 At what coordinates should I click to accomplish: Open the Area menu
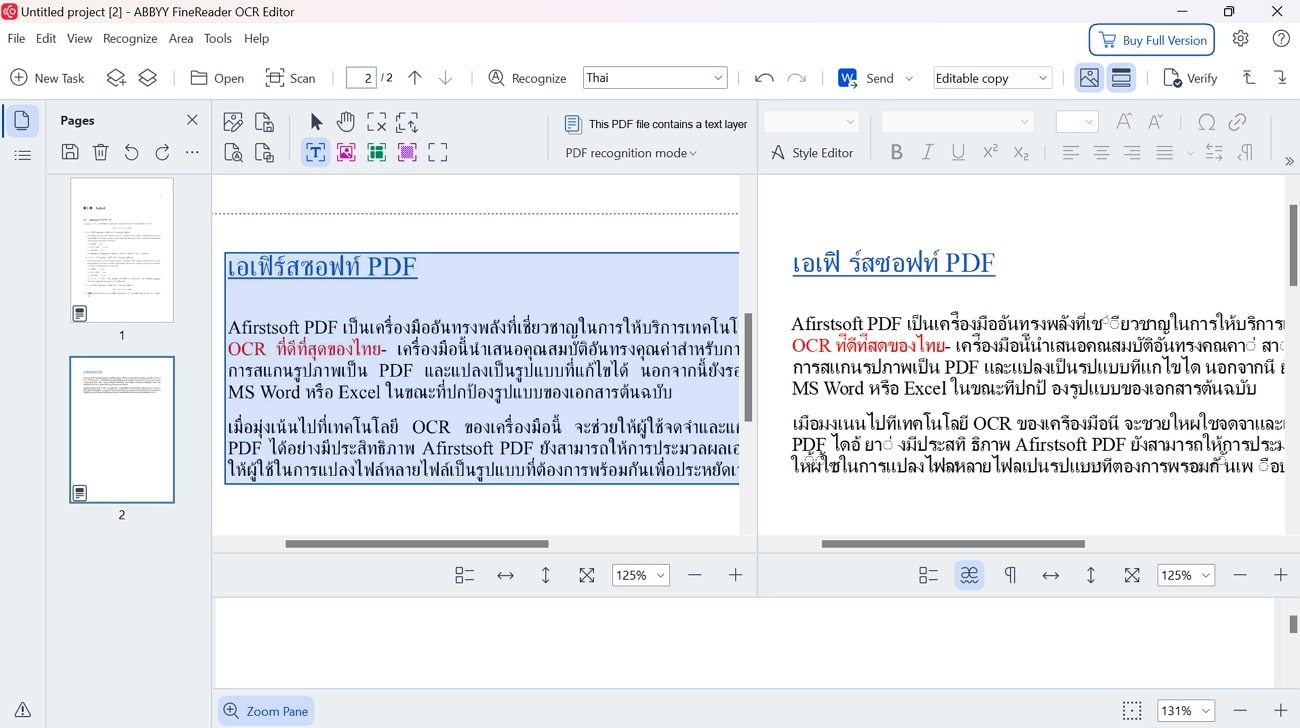point(181,38)
